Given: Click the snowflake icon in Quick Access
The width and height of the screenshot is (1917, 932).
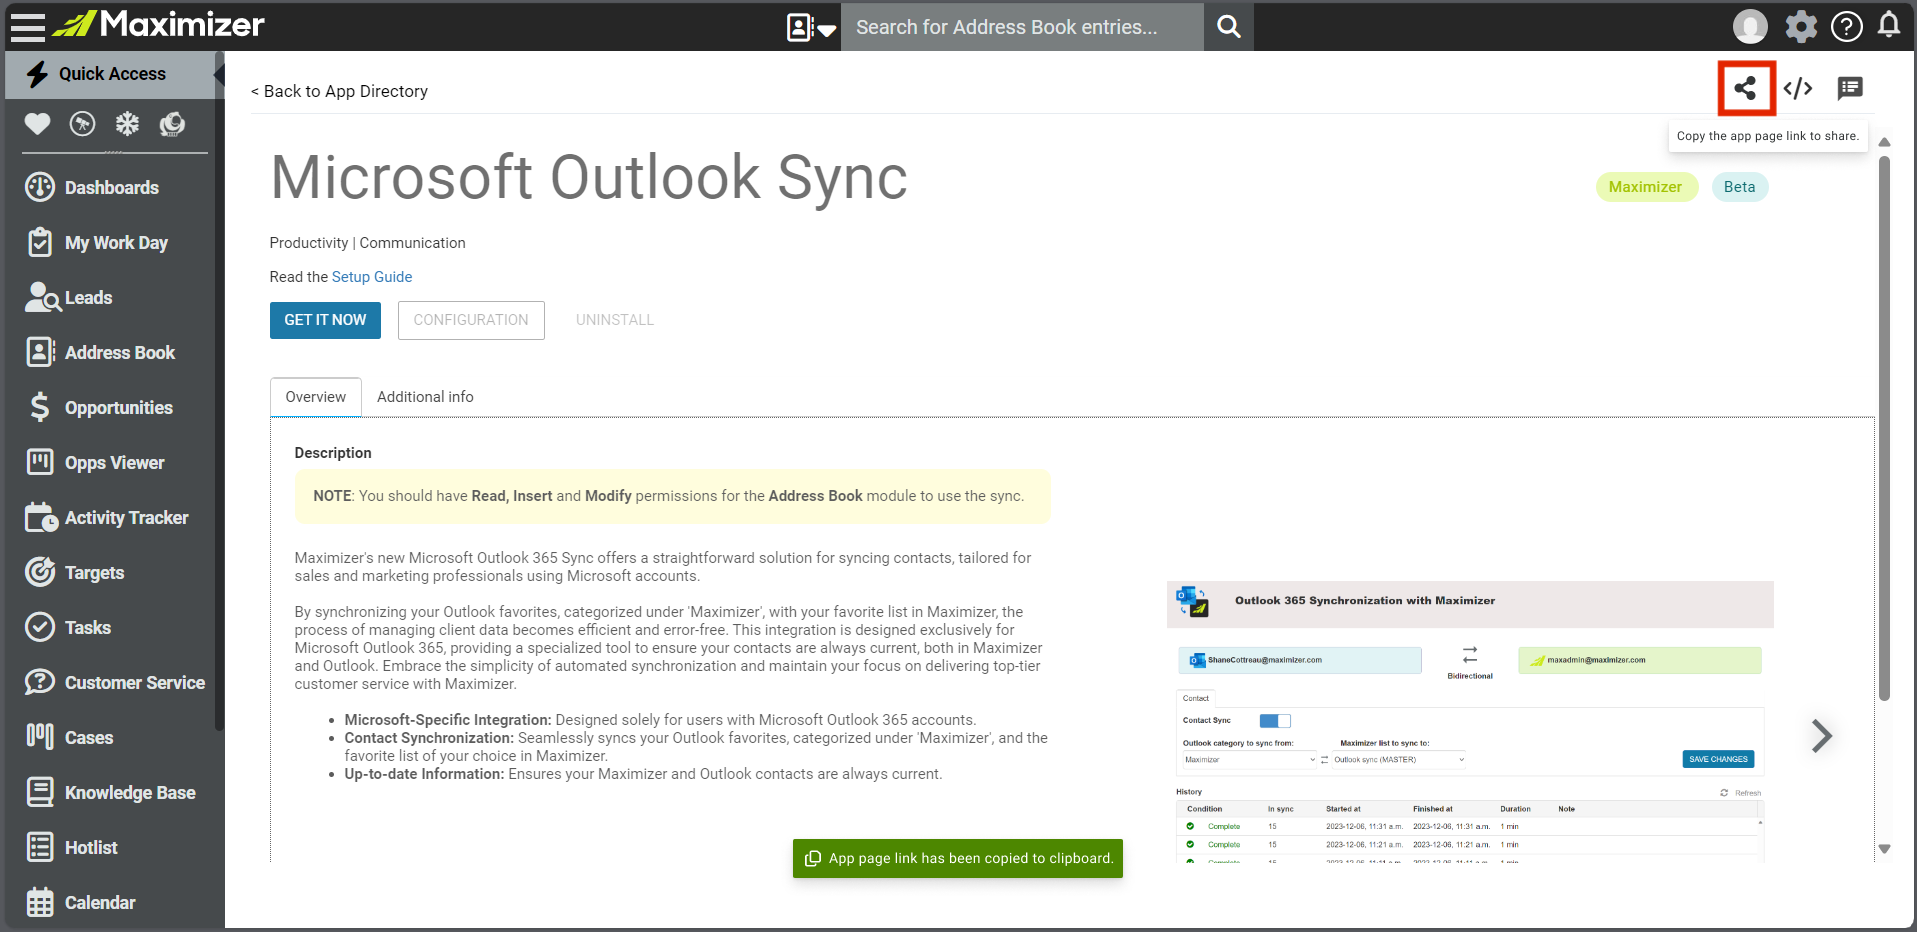Looking at the screenshot, I should tap(127, 124).
